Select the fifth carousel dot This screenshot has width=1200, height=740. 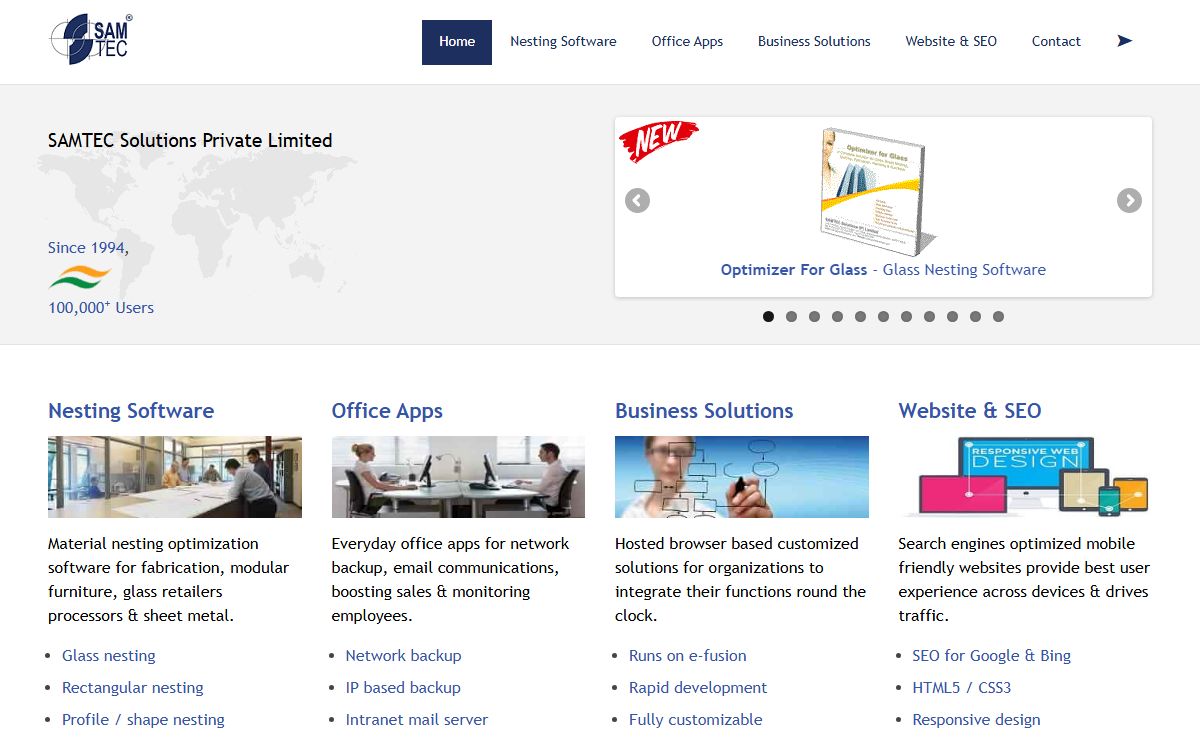pos(860,316)
